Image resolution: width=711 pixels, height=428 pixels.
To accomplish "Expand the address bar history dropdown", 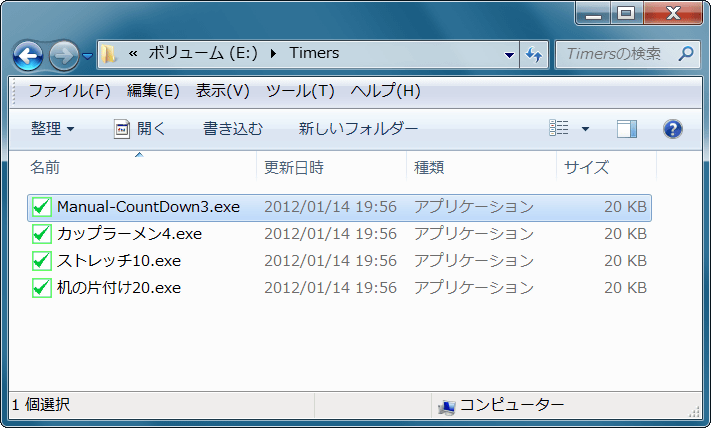I will click(x=509, y=54).
